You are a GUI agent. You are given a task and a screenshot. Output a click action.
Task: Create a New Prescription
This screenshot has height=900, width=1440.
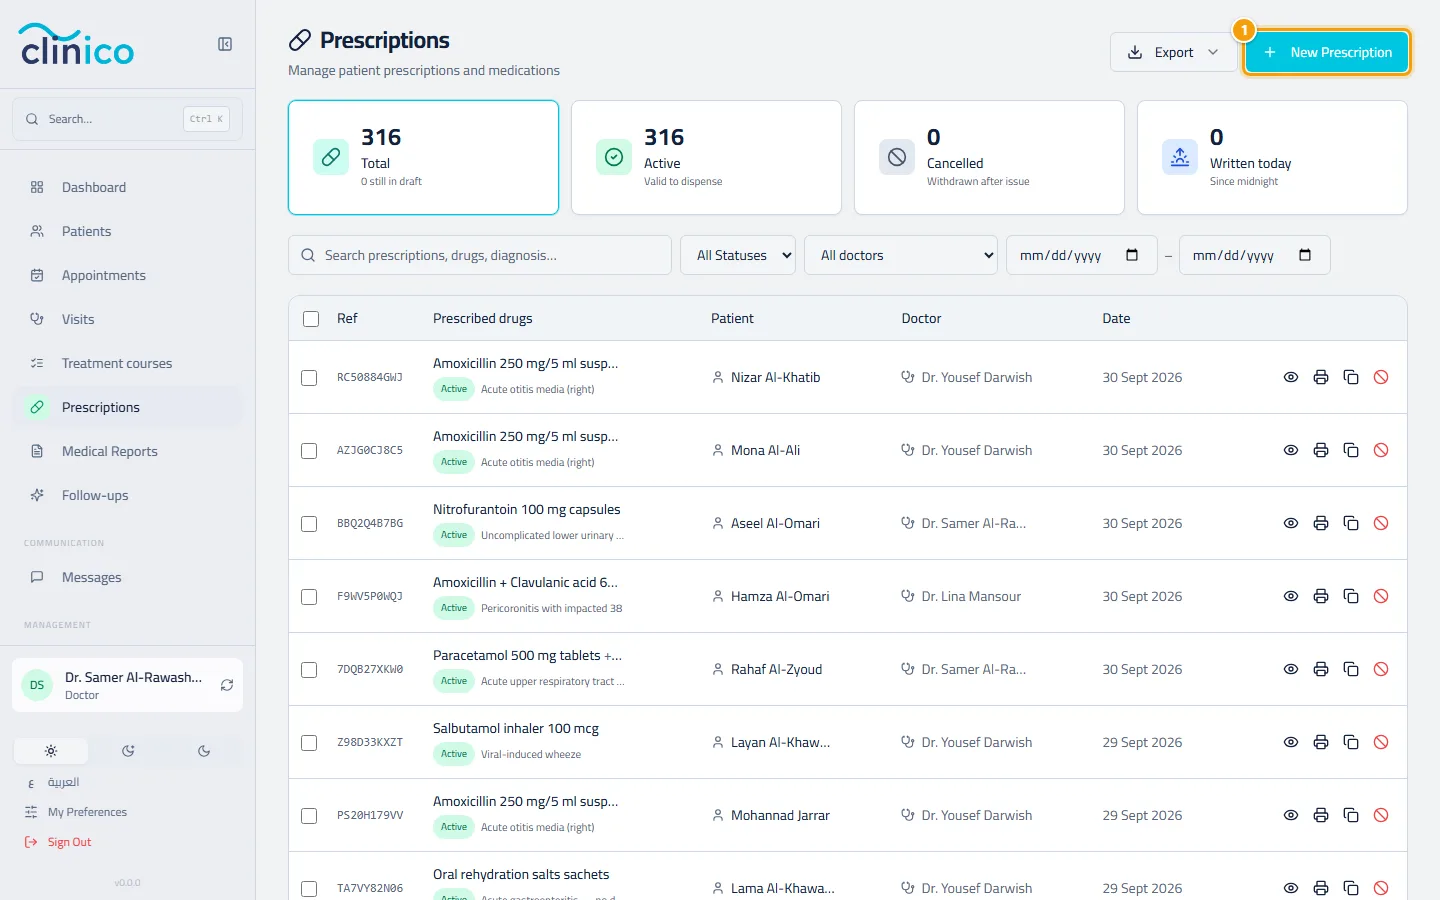[x=1327, y=52]
